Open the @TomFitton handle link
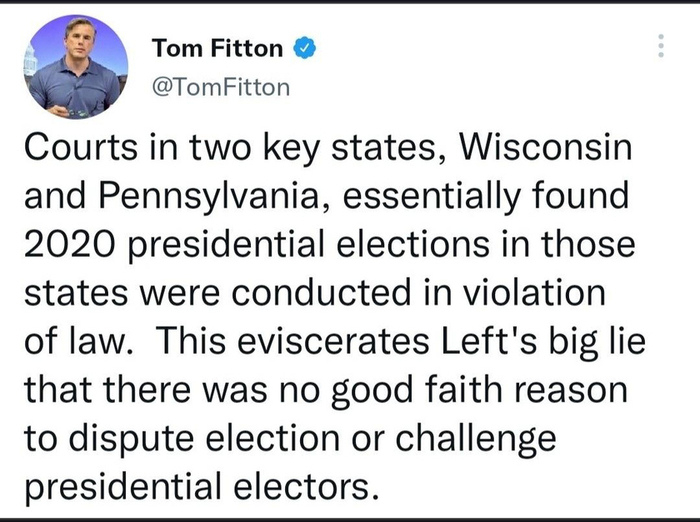Screen dimensions: 700x522 [220, 86]
